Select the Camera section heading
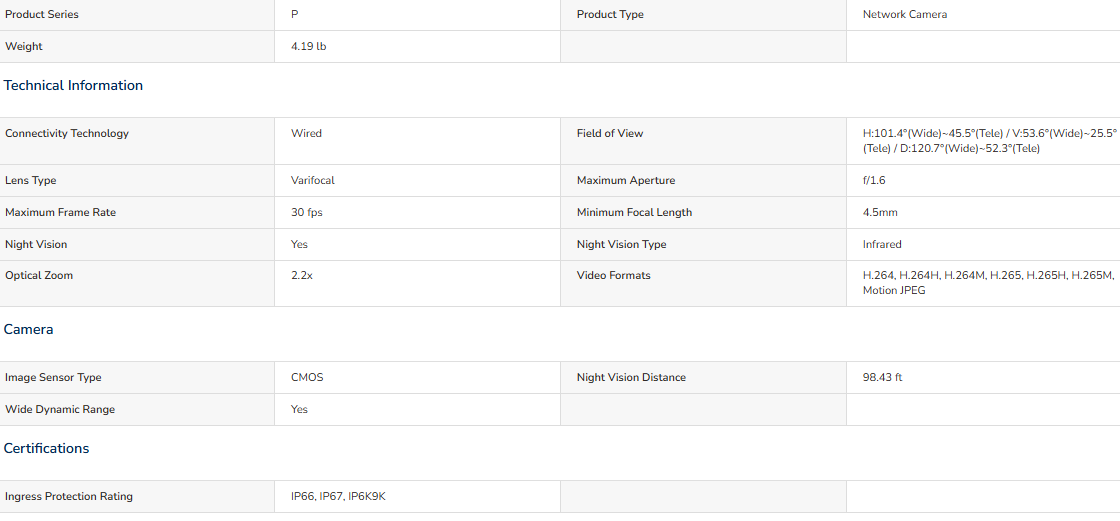This screenshot has width=1120, height=521. tap(29, 329)
